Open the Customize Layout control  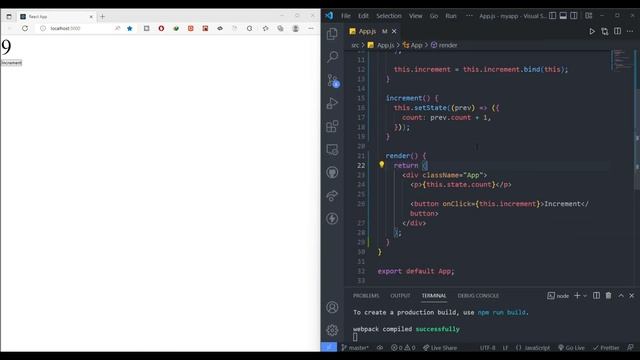[589, 16]
